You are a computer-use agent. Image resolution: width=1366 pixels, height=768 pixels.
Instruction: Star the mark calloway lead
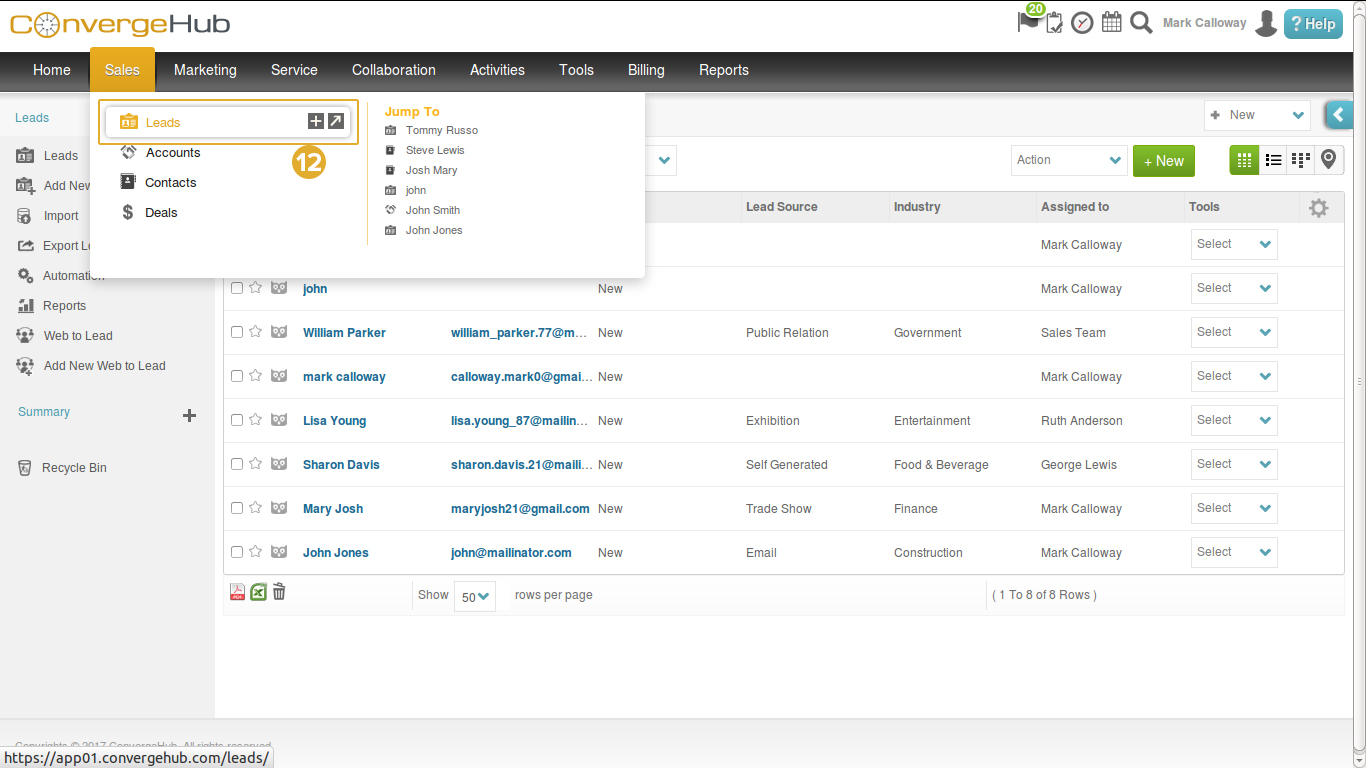pos(255,376)
